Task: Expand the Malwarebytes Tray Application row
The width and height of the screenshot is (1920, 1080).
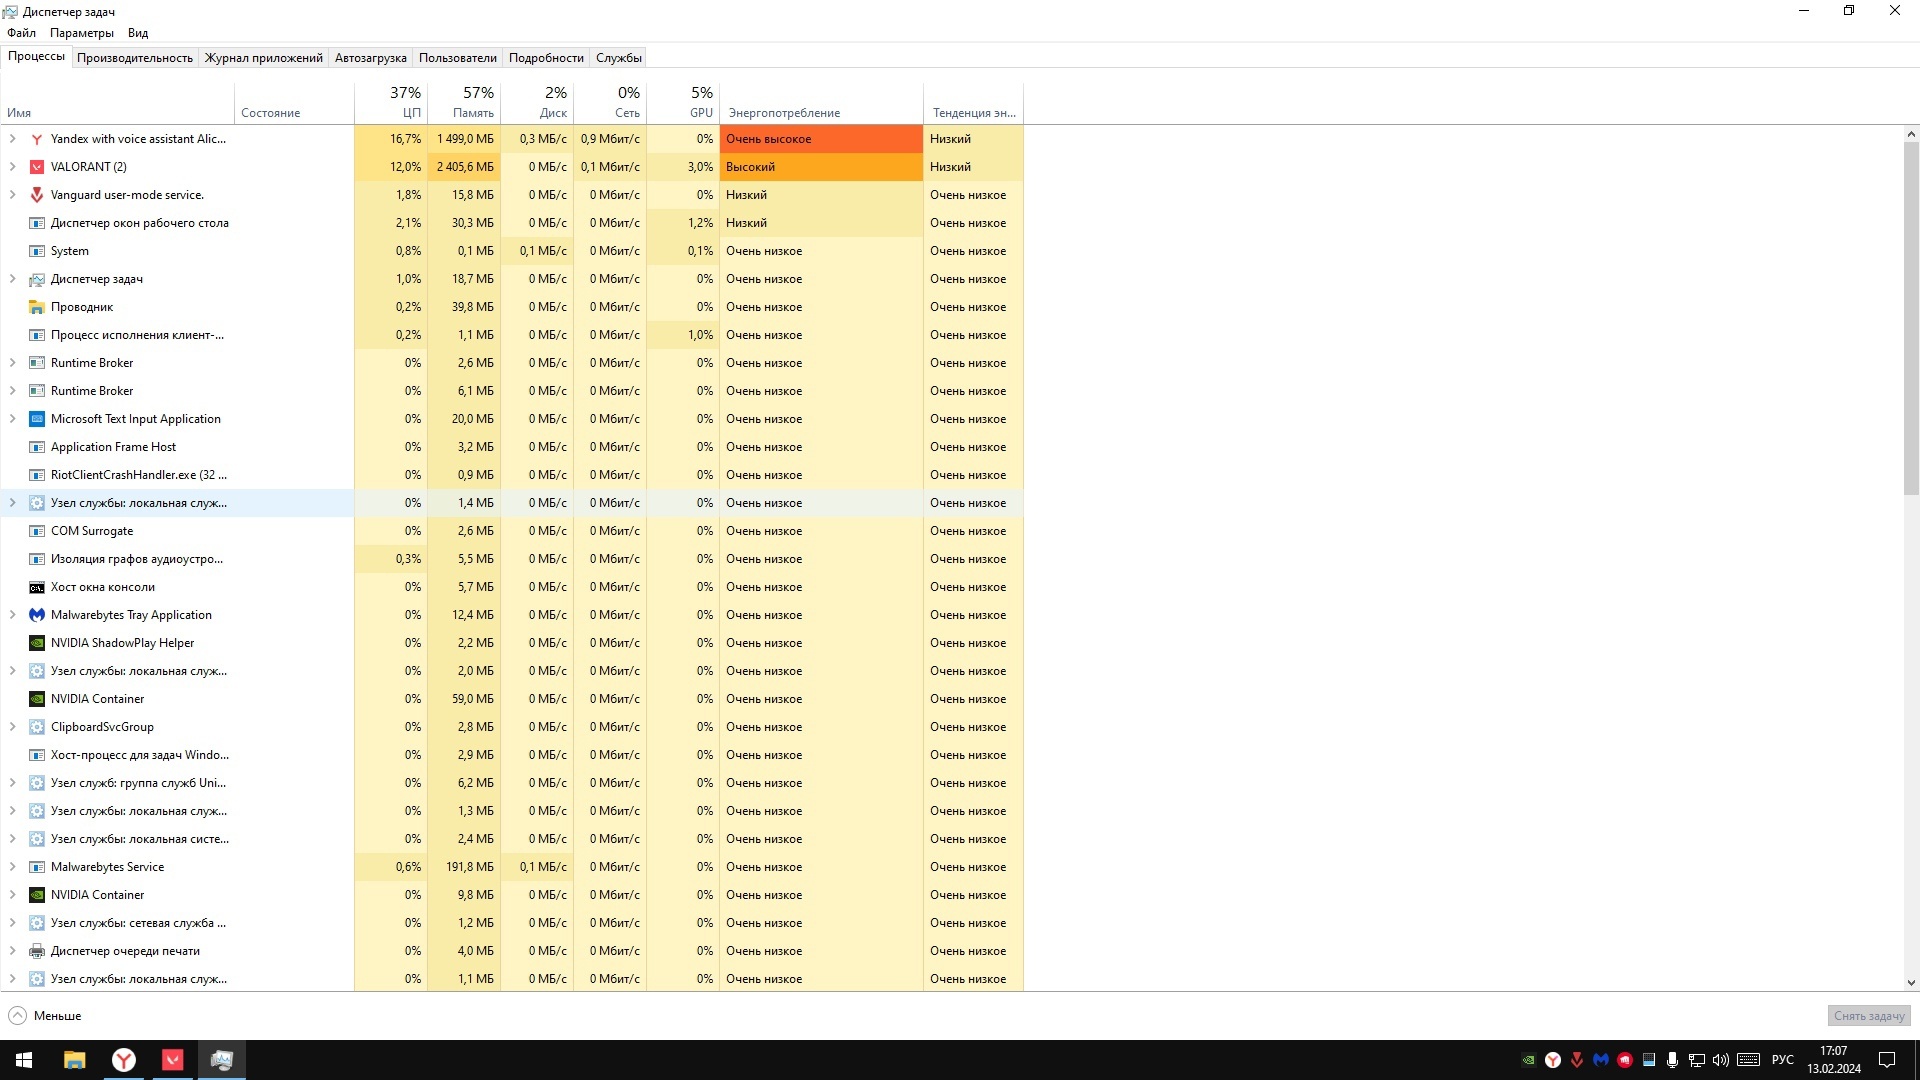Action: click(x=12, y=615)
